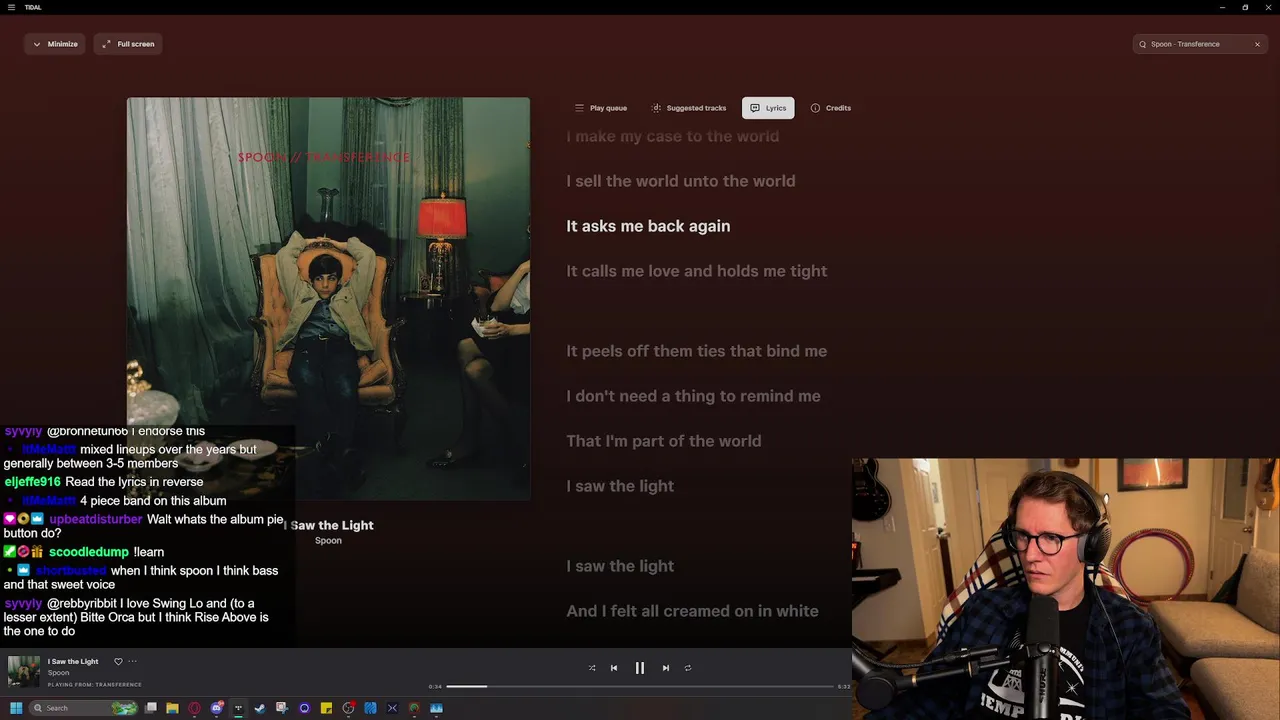Close the TIDAL window

[x=1268, y=7]
